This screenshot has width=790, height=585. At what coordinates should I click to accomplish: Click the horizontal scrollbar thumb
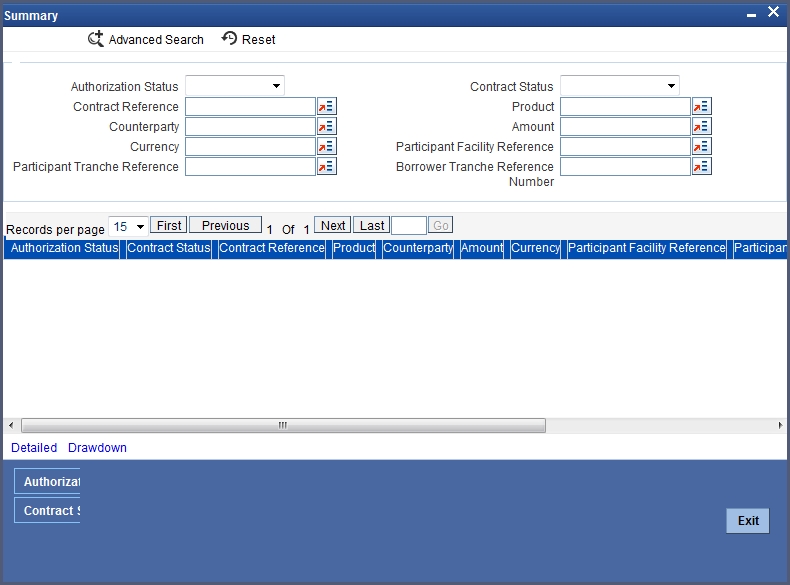pos(283,425)
